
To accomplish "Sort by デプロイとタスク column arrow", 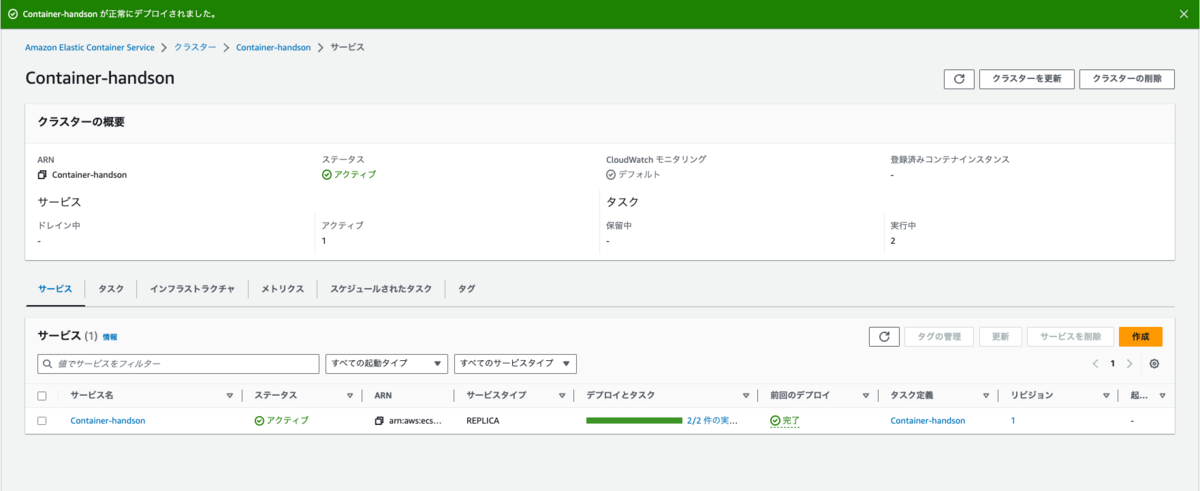I will pos(746,396).
